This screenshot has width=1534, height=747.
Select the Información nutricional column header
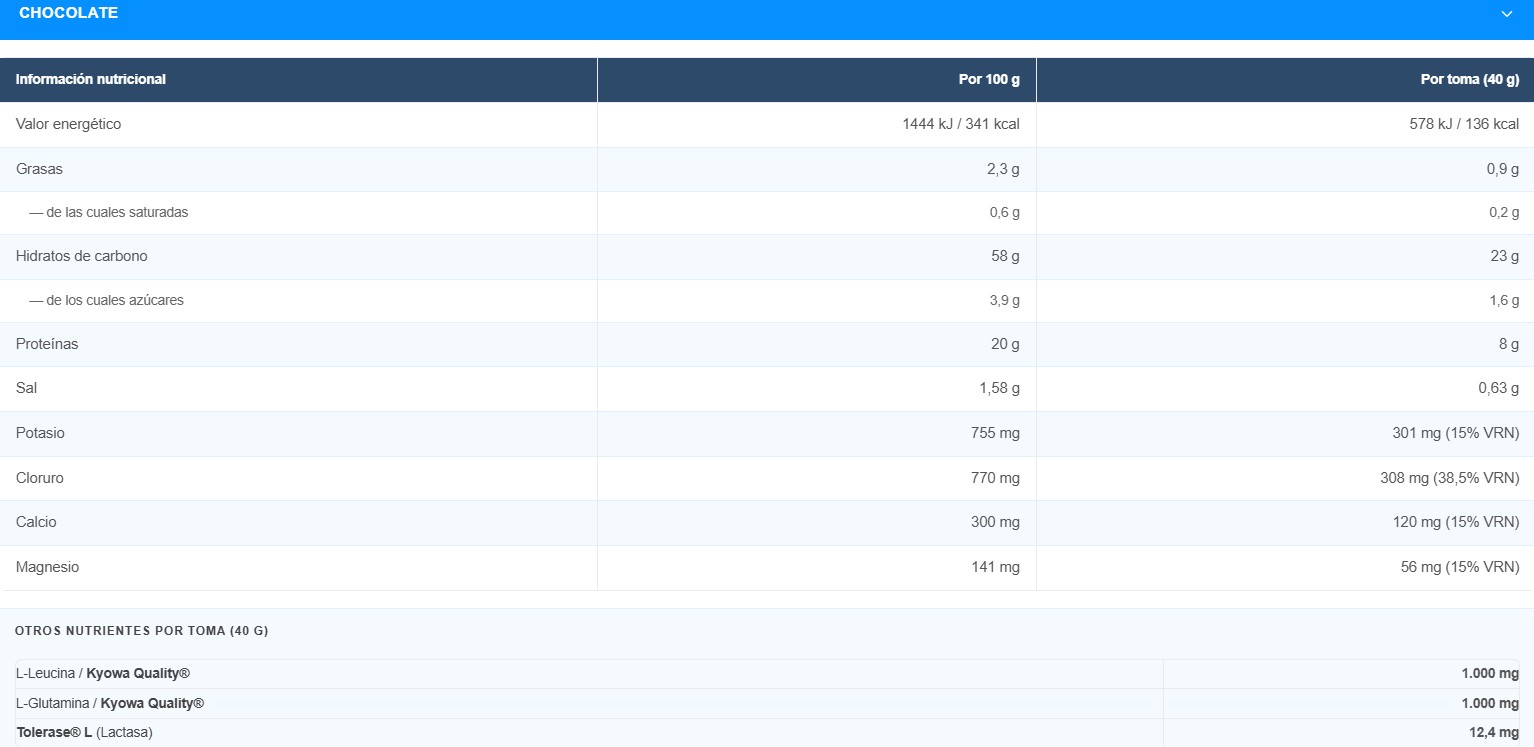coord(91,79)
